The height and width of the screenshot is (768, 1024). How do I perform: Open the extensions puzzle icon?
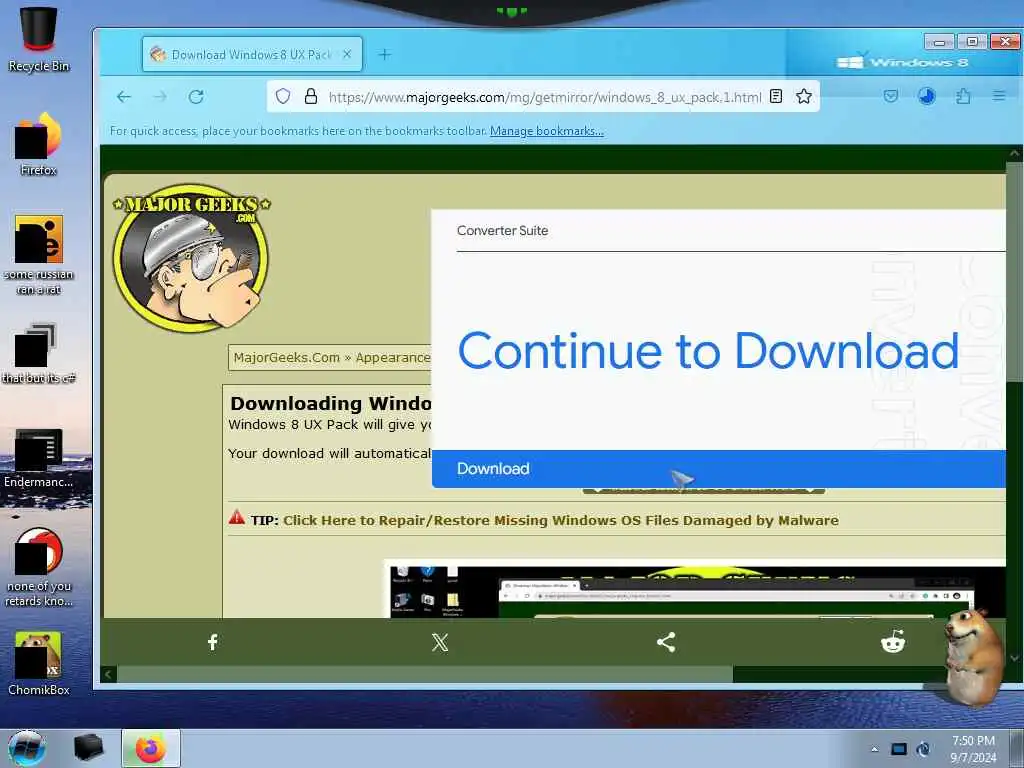click(963, 97)
